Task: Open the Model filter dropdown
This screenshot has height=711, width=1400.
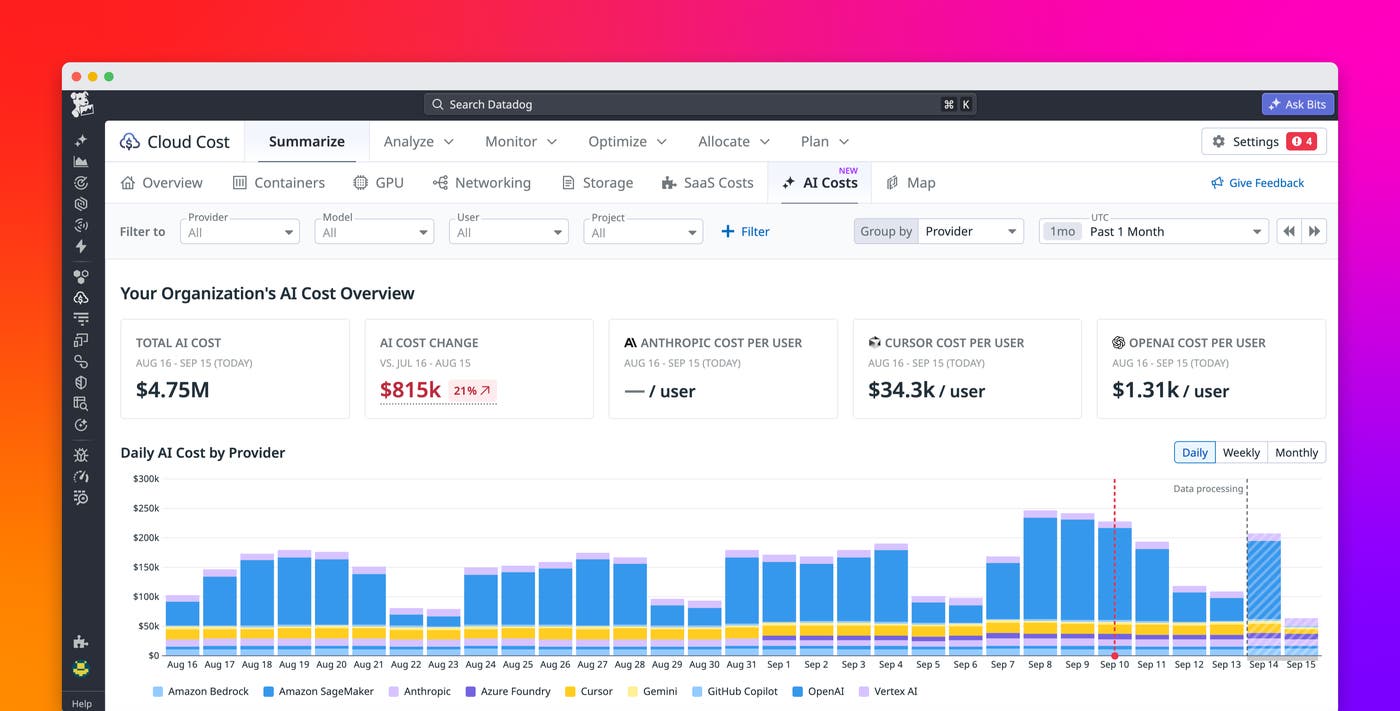Action: click(x=374, y=231)
